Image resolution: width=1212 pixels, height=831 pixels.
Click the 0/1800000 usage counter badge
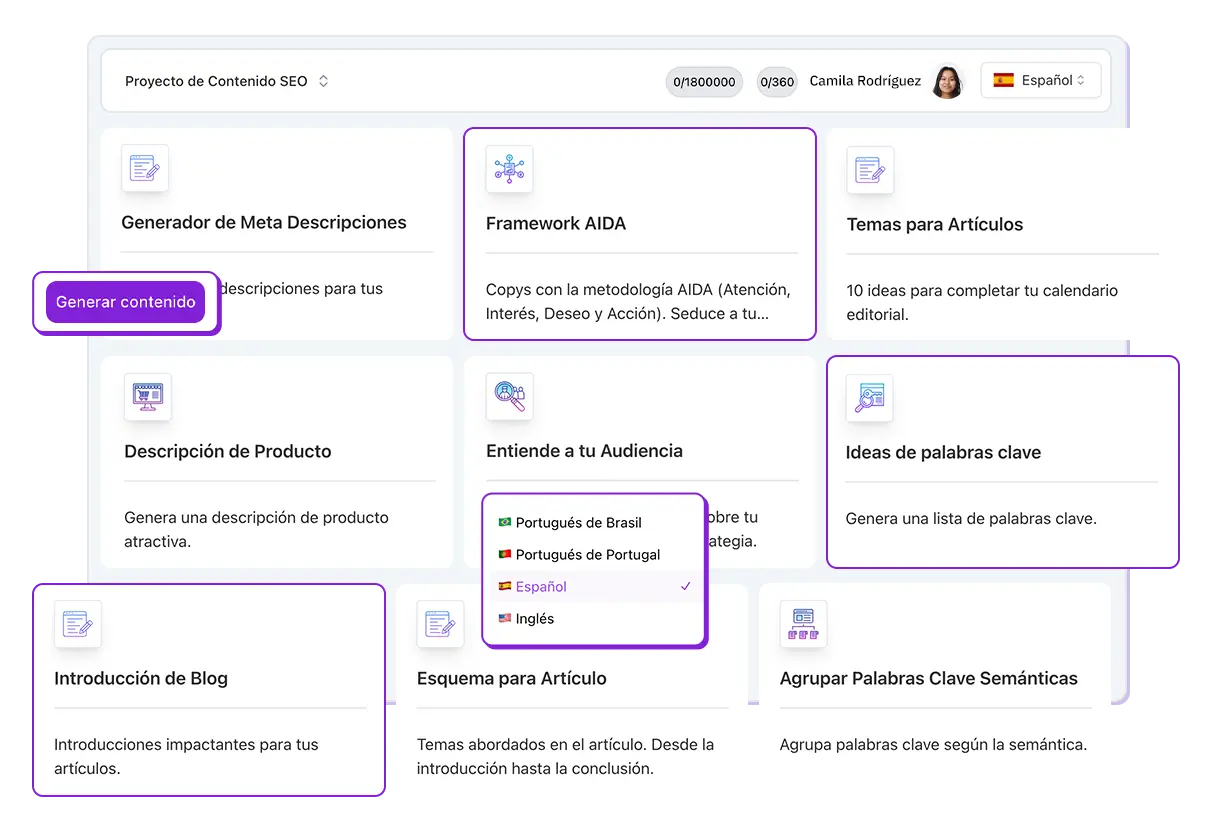pyautogui.click(x=704, y=82)
